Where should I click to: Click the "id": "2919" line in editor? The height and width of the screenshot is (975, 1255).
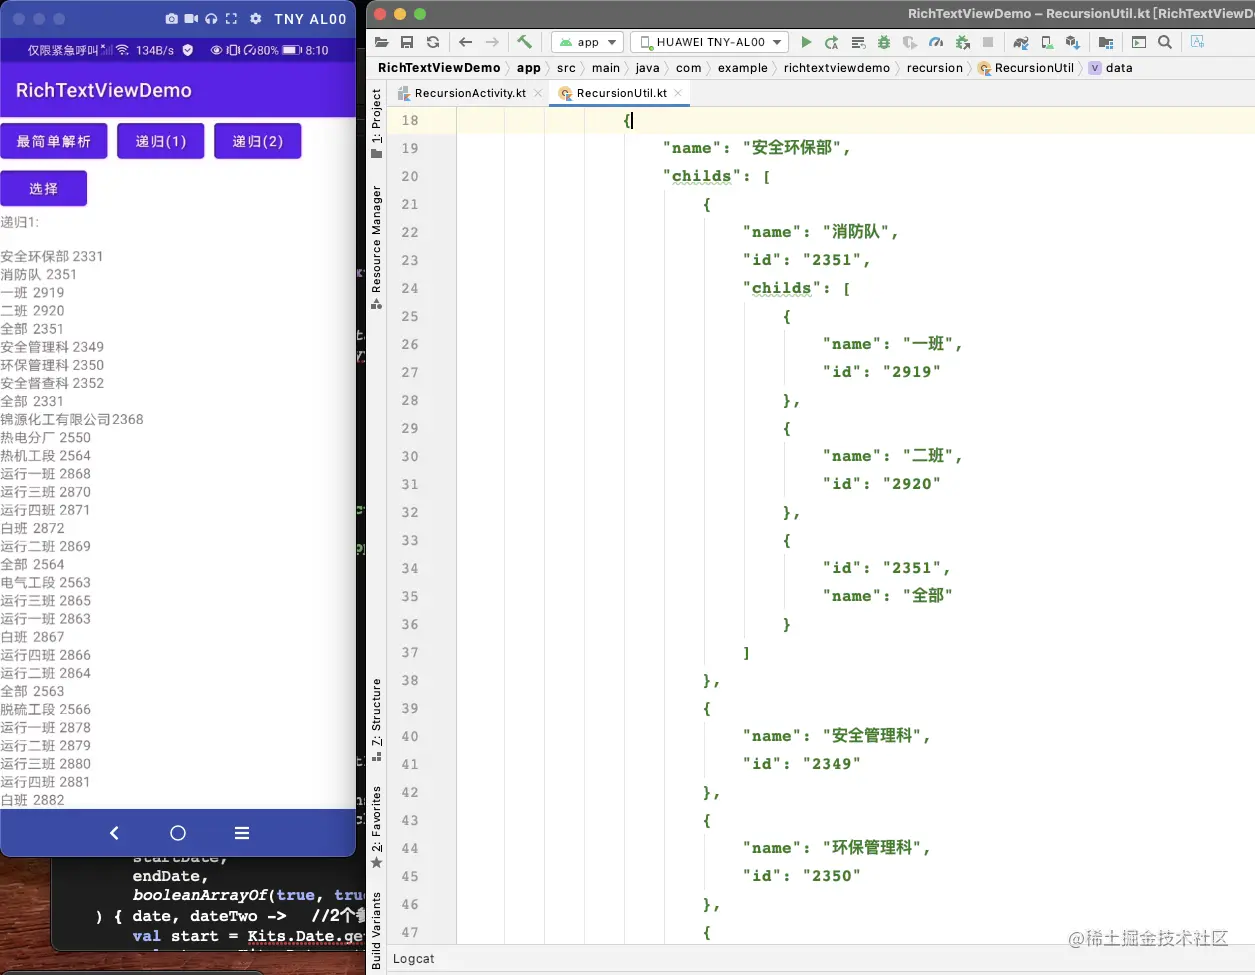881,372
